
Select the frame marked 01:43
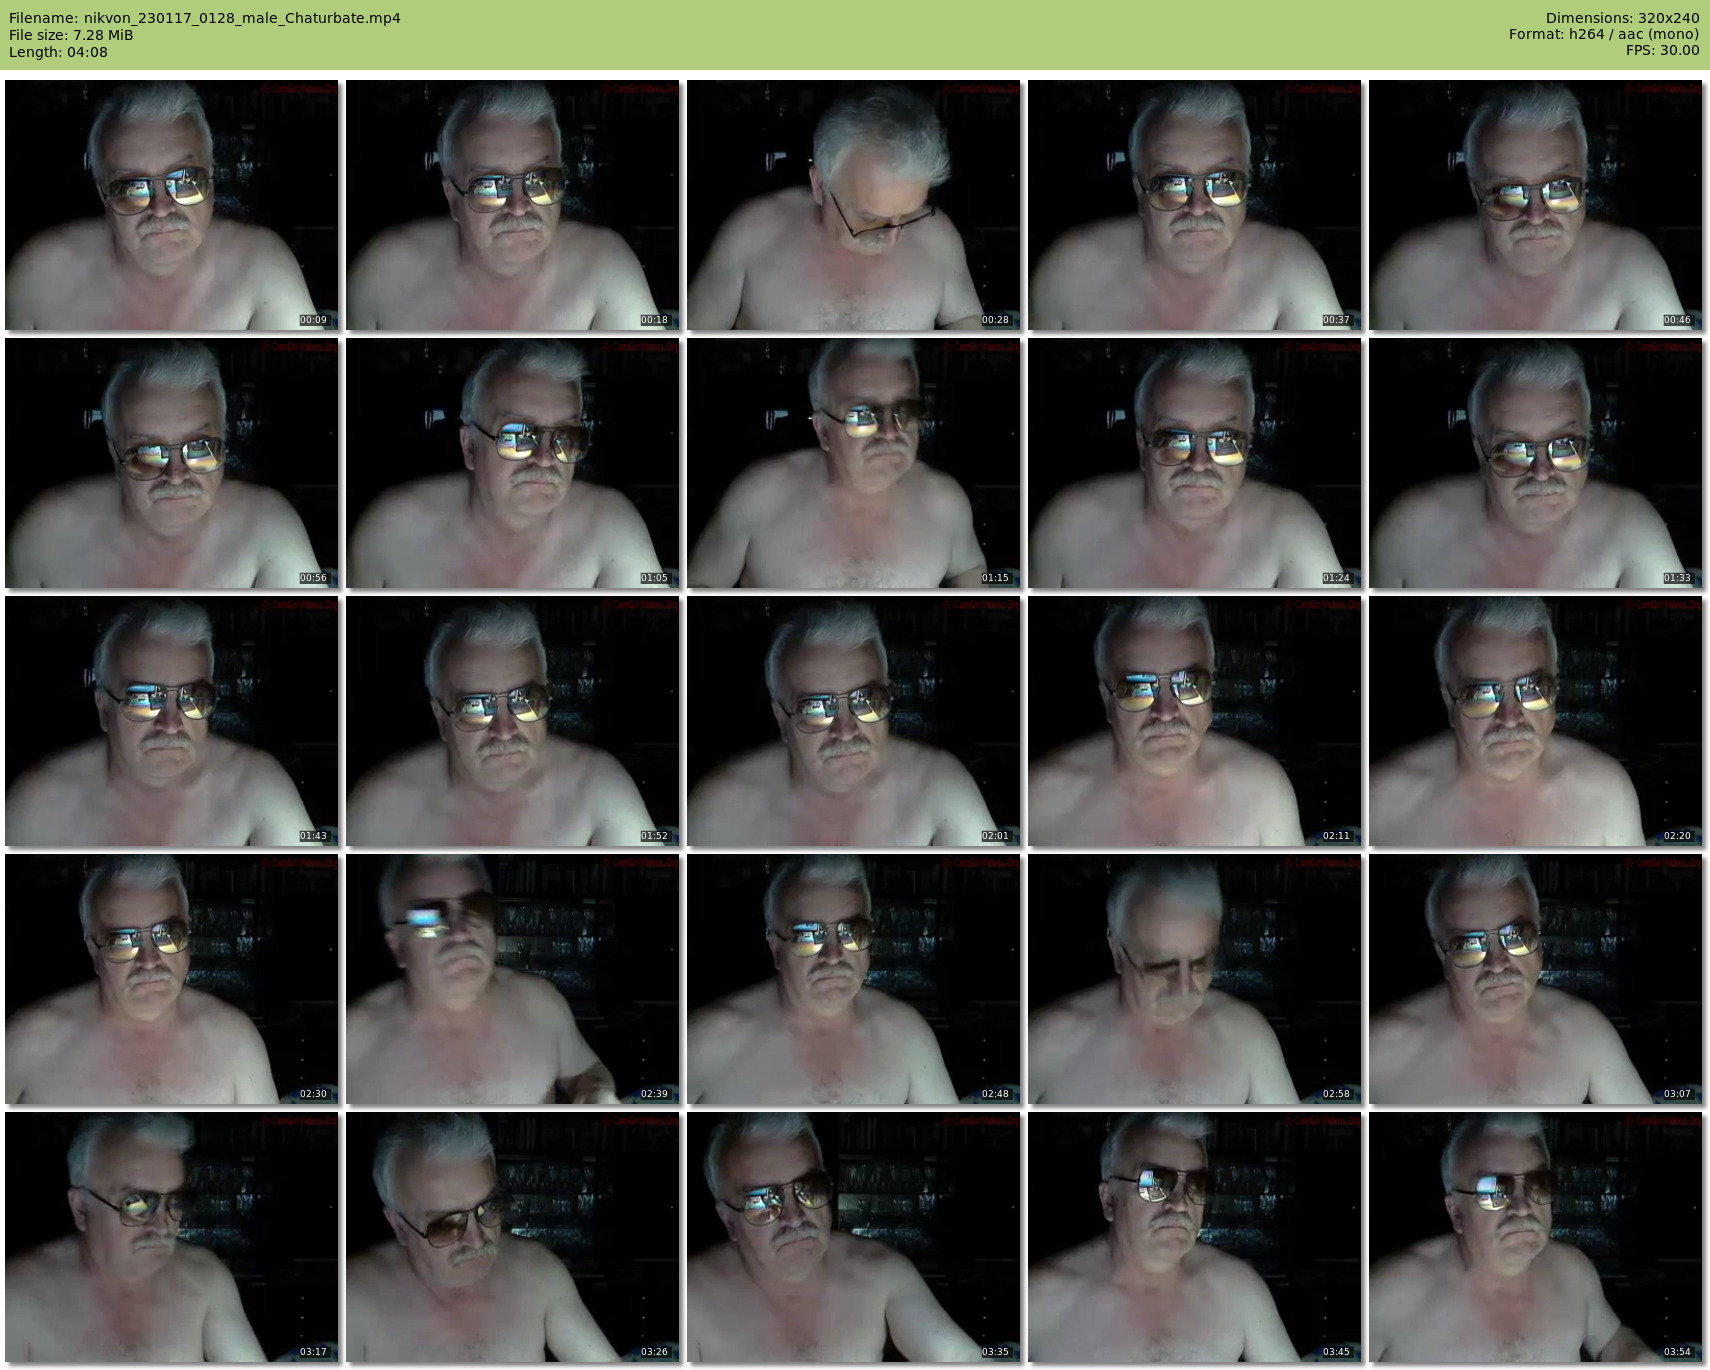click(x=171, y=721)
